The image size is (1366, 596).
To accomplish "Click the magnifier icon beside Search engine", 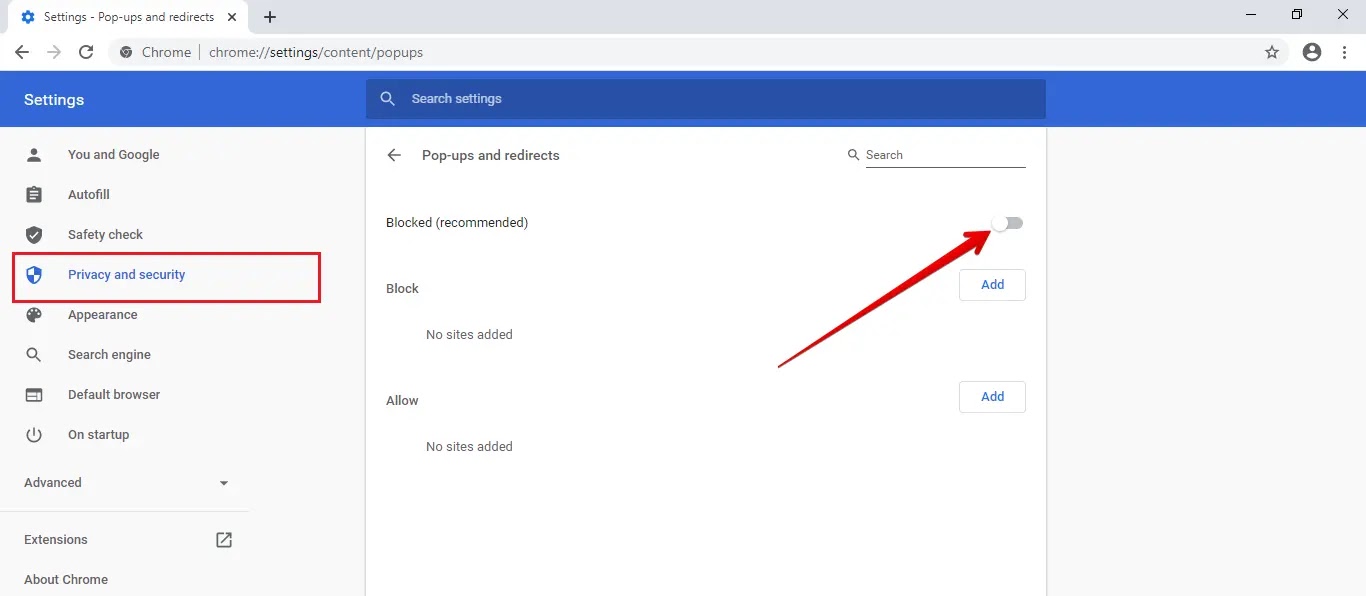I will [34, 355].
